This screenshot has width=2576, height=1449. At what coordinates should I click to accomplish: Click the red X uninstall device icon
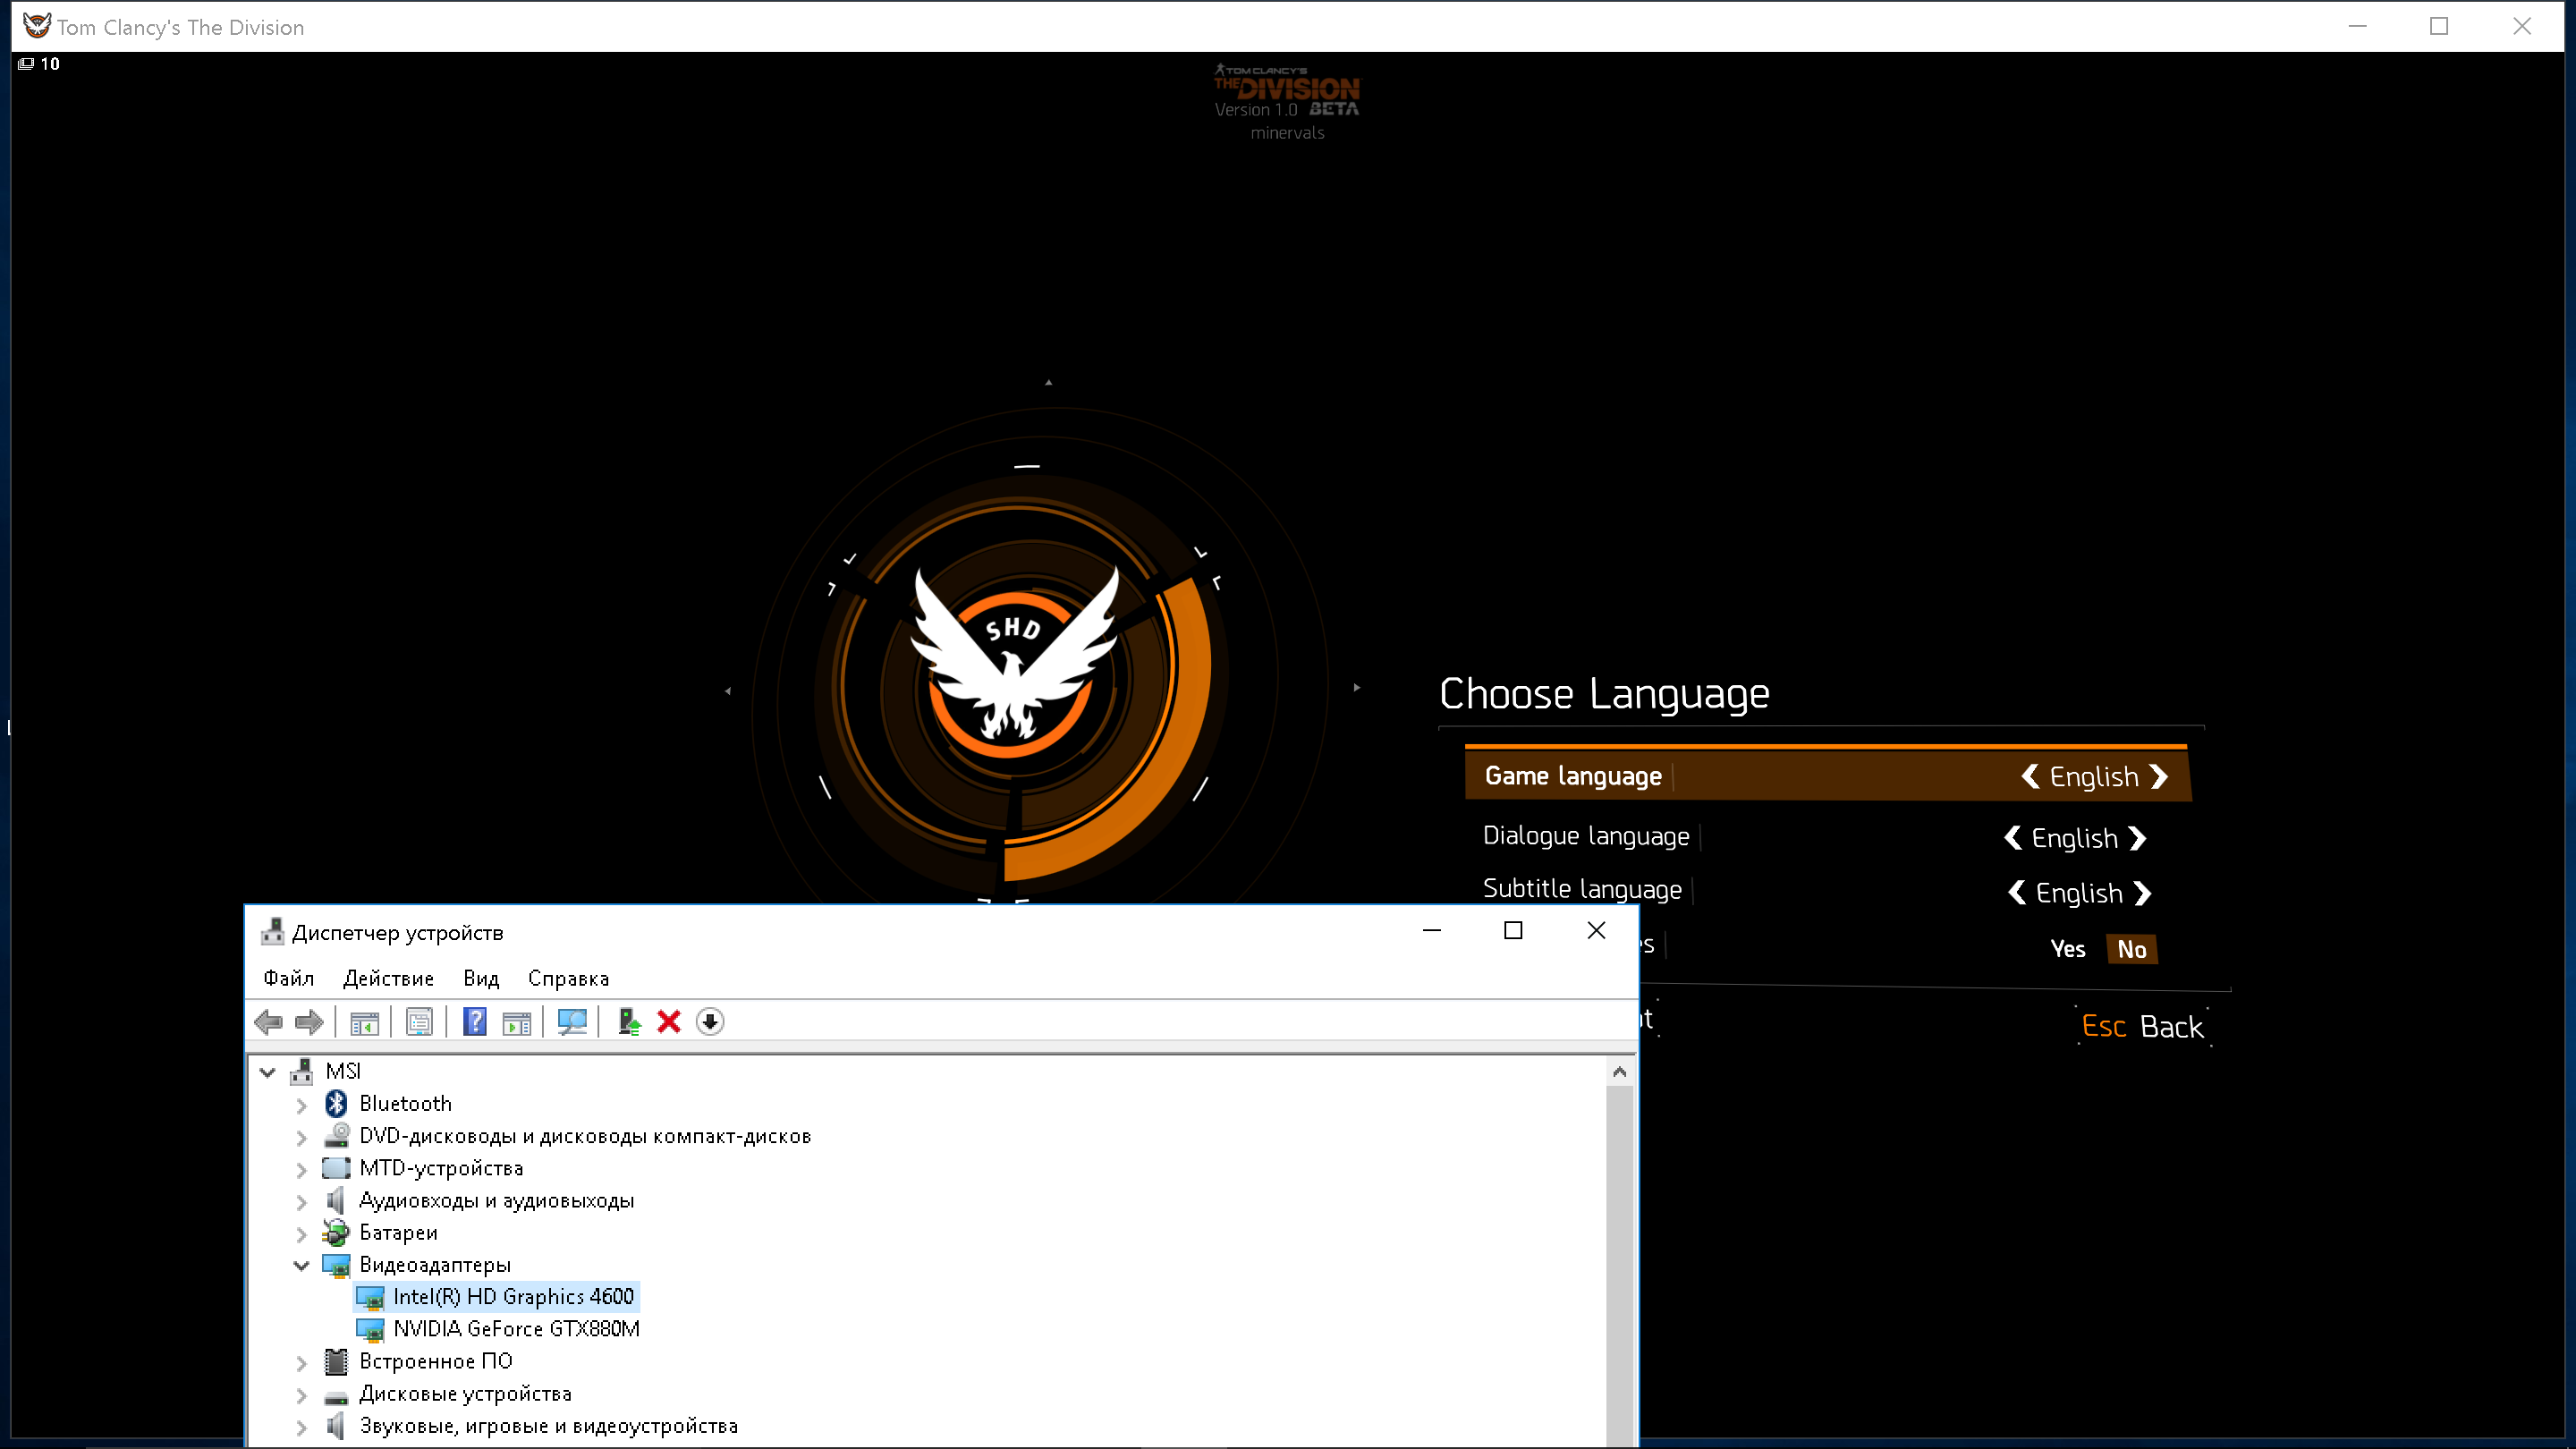tap(669, 1022)
